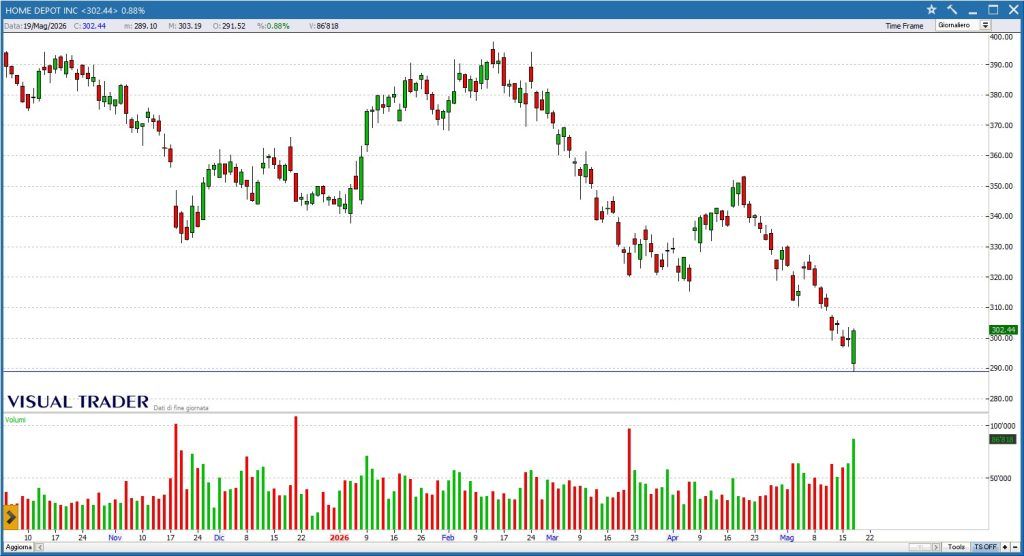Click the Aggiorna button

coord(18,547)
